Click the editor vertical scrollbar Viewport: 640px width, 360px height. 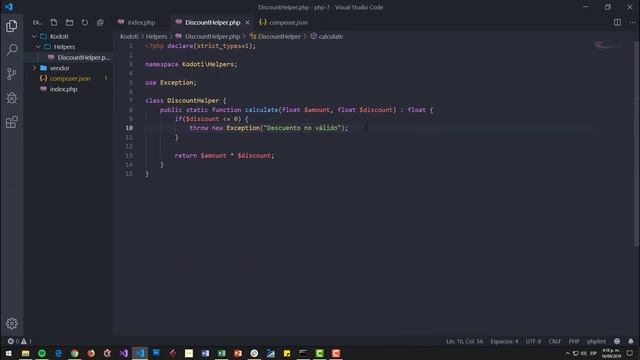(x=637, y=143)
